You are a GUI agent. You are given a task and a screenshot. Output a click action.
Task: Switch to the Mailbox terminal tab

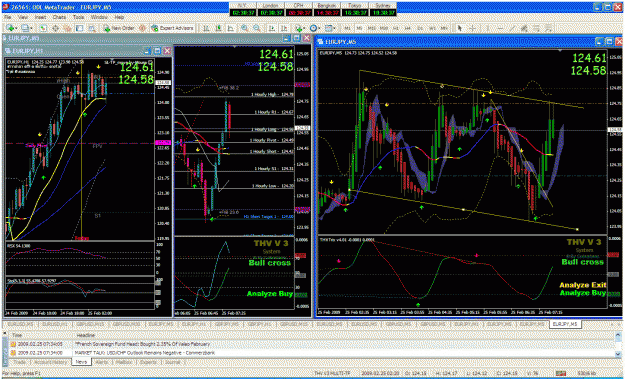pyautogui.click(x=124, y=362)
